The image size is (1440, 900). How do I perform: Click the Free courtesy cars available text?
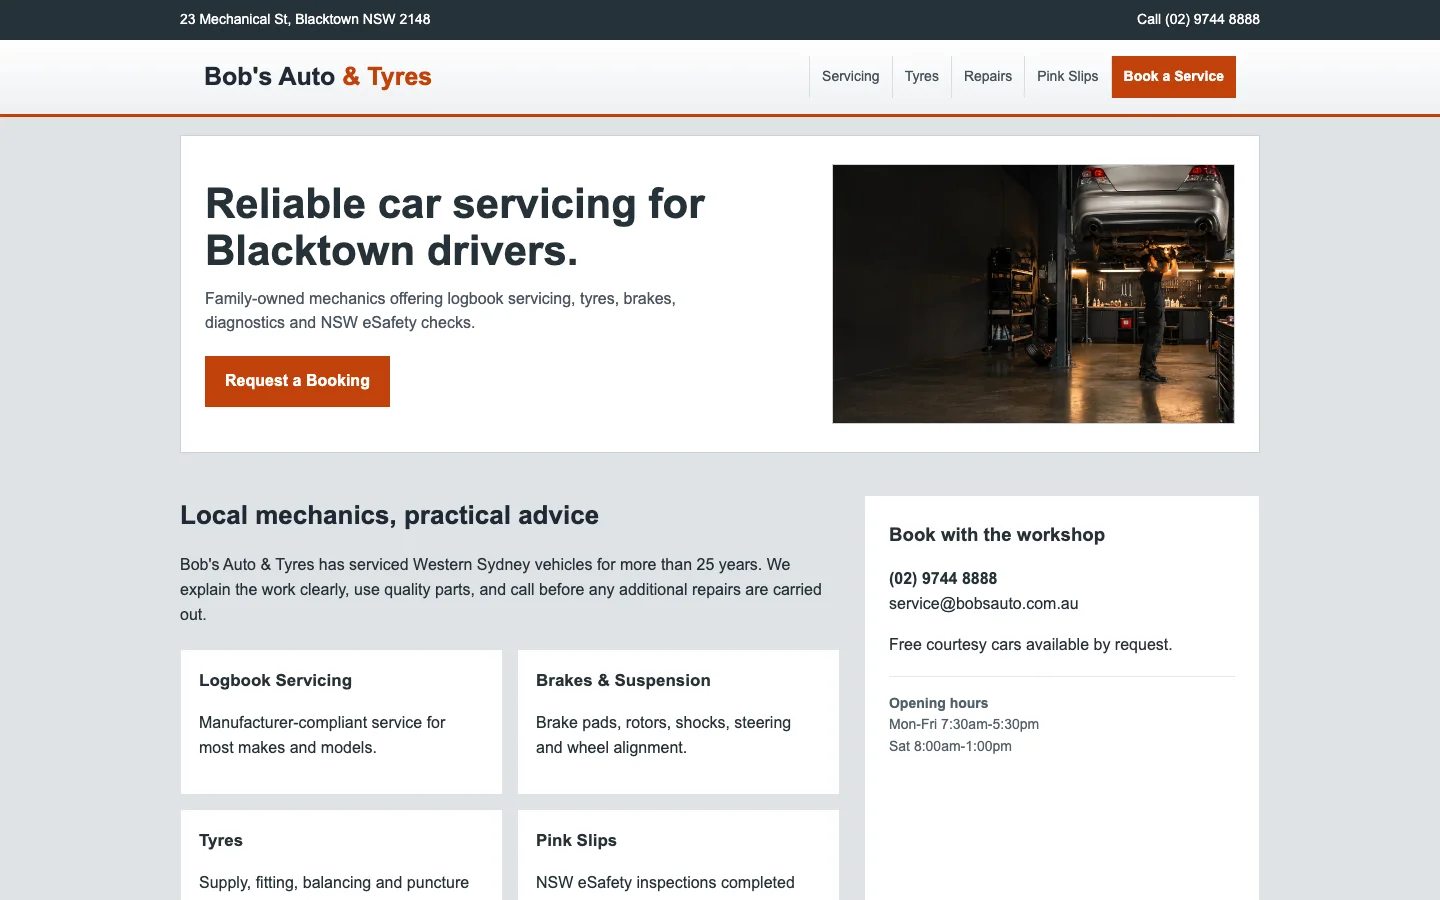1030,645
